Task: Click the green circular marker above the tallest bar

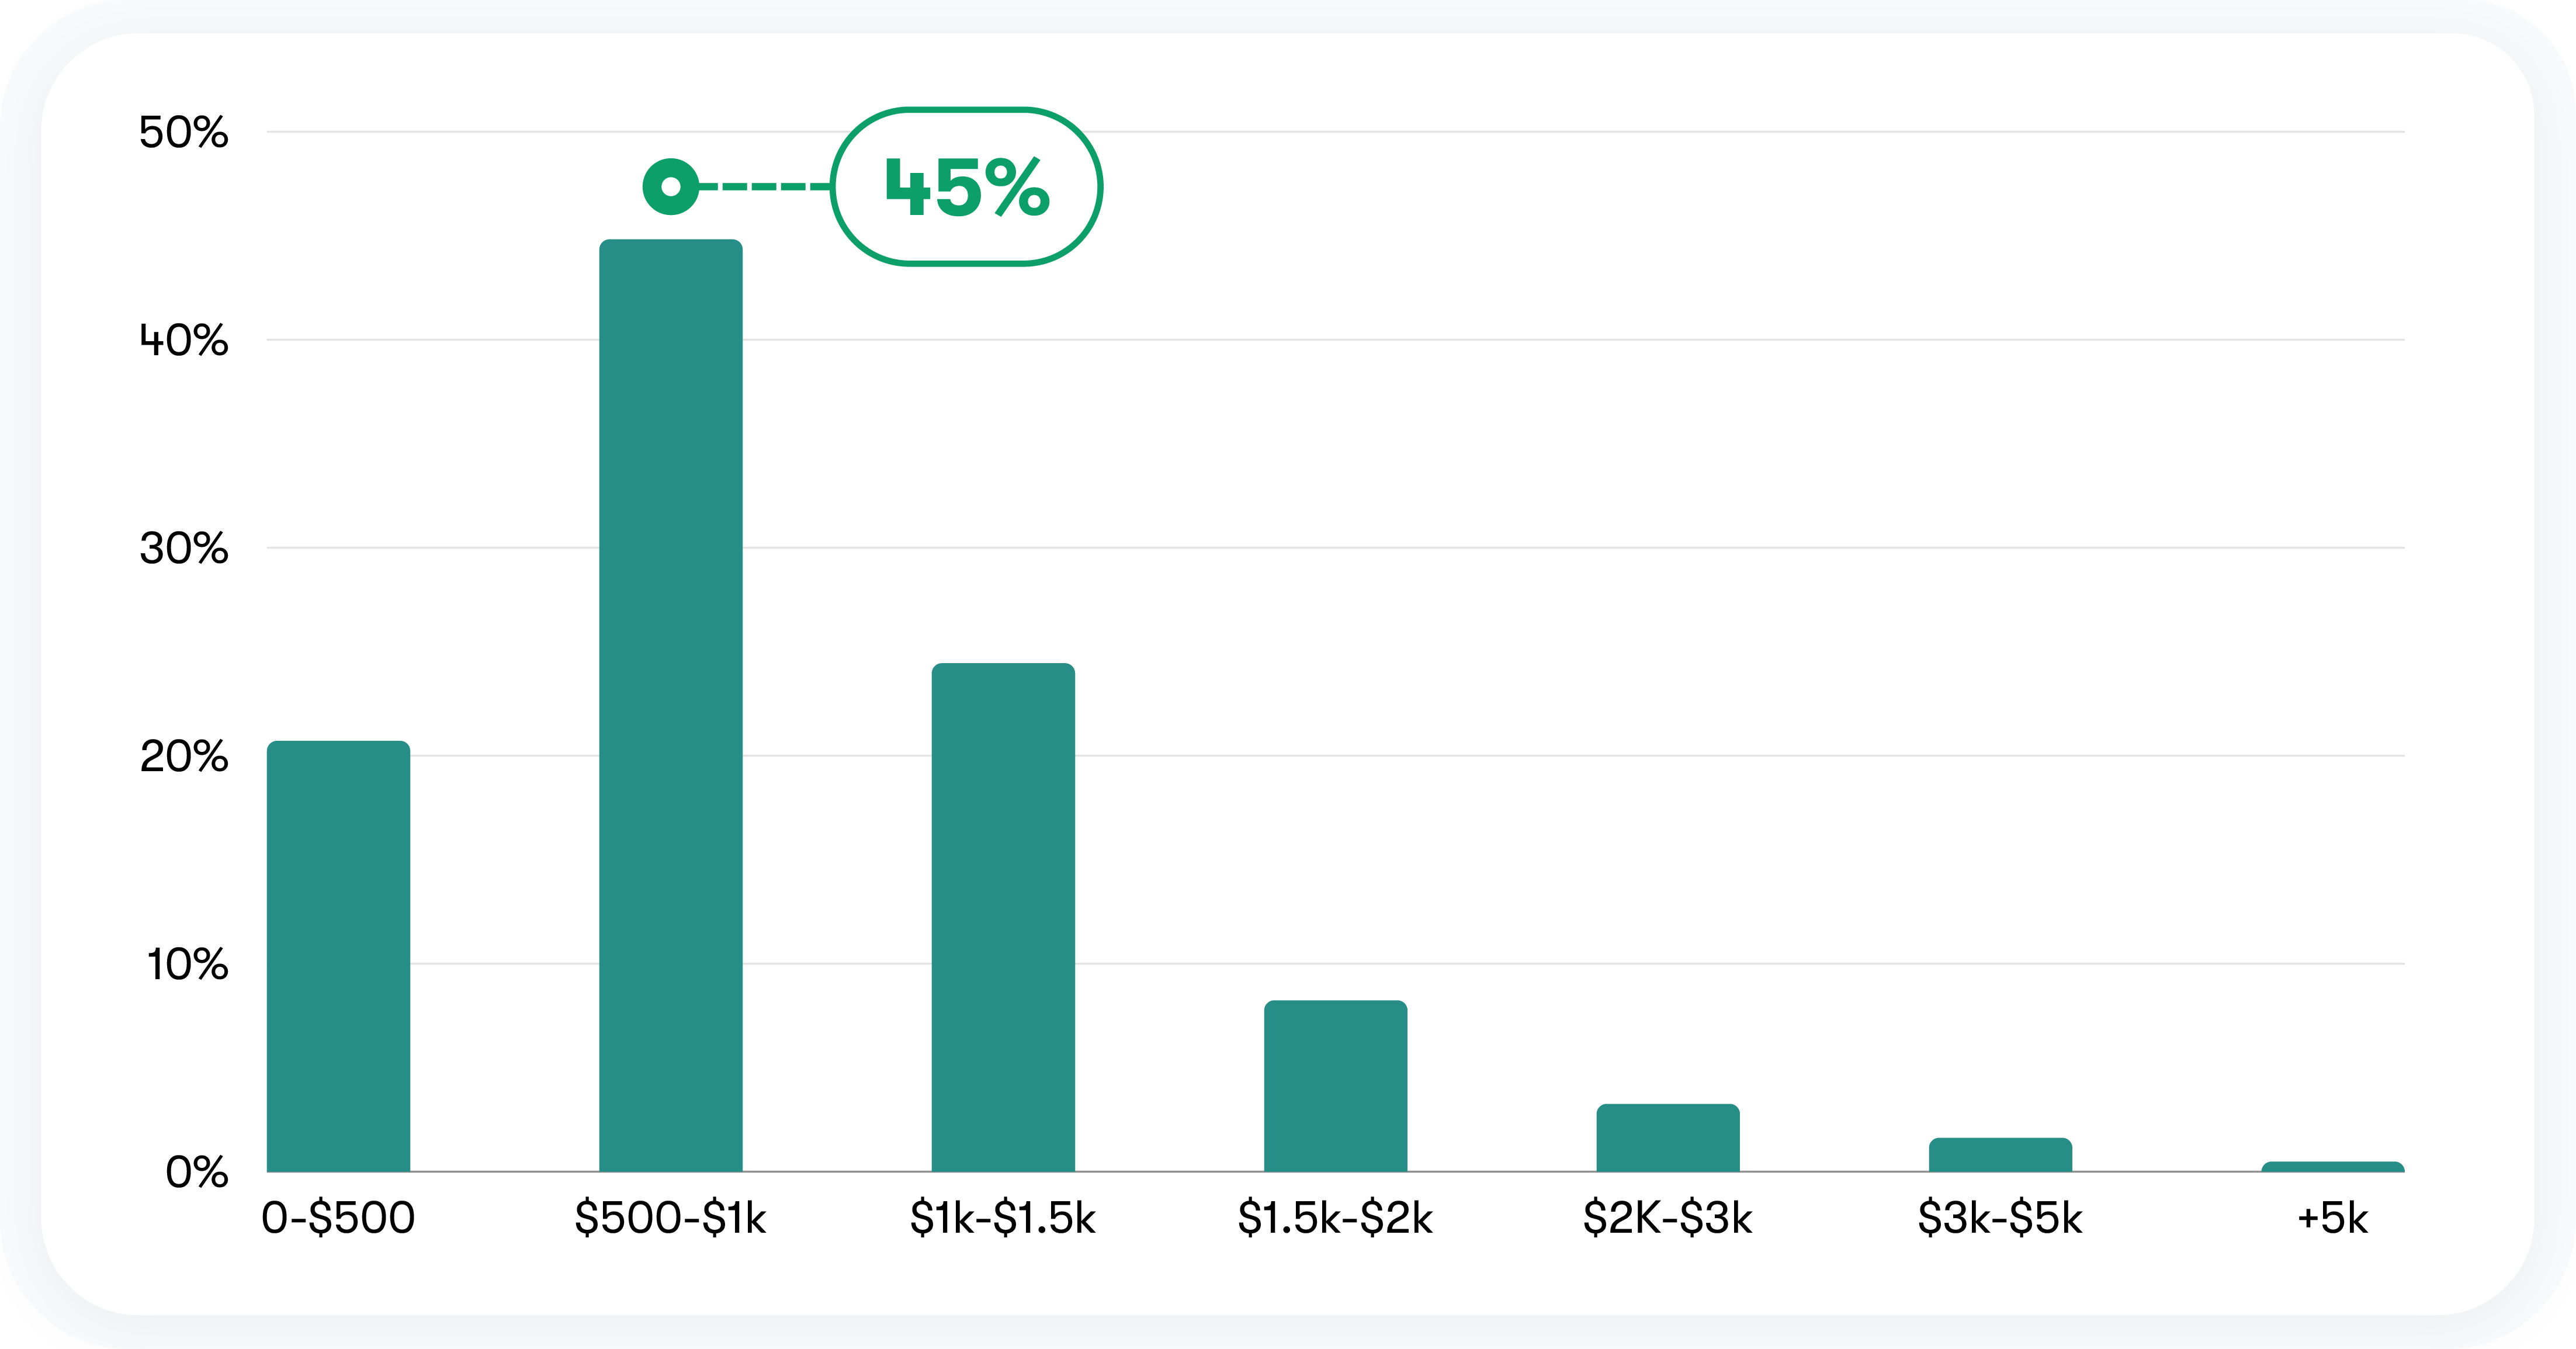Action: [x=670, y=187]
